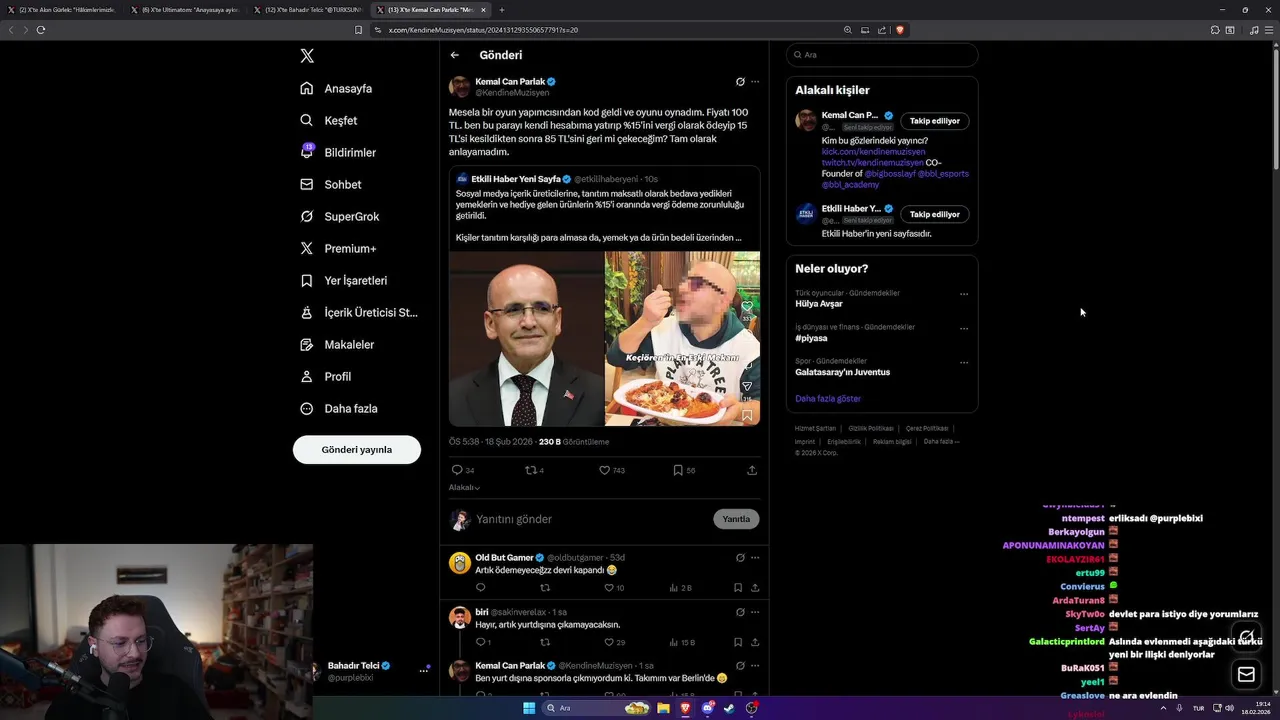Bookmark Old But Gamer's reply
This screenshot has height=720, width=1280.
tap(738, 588)
